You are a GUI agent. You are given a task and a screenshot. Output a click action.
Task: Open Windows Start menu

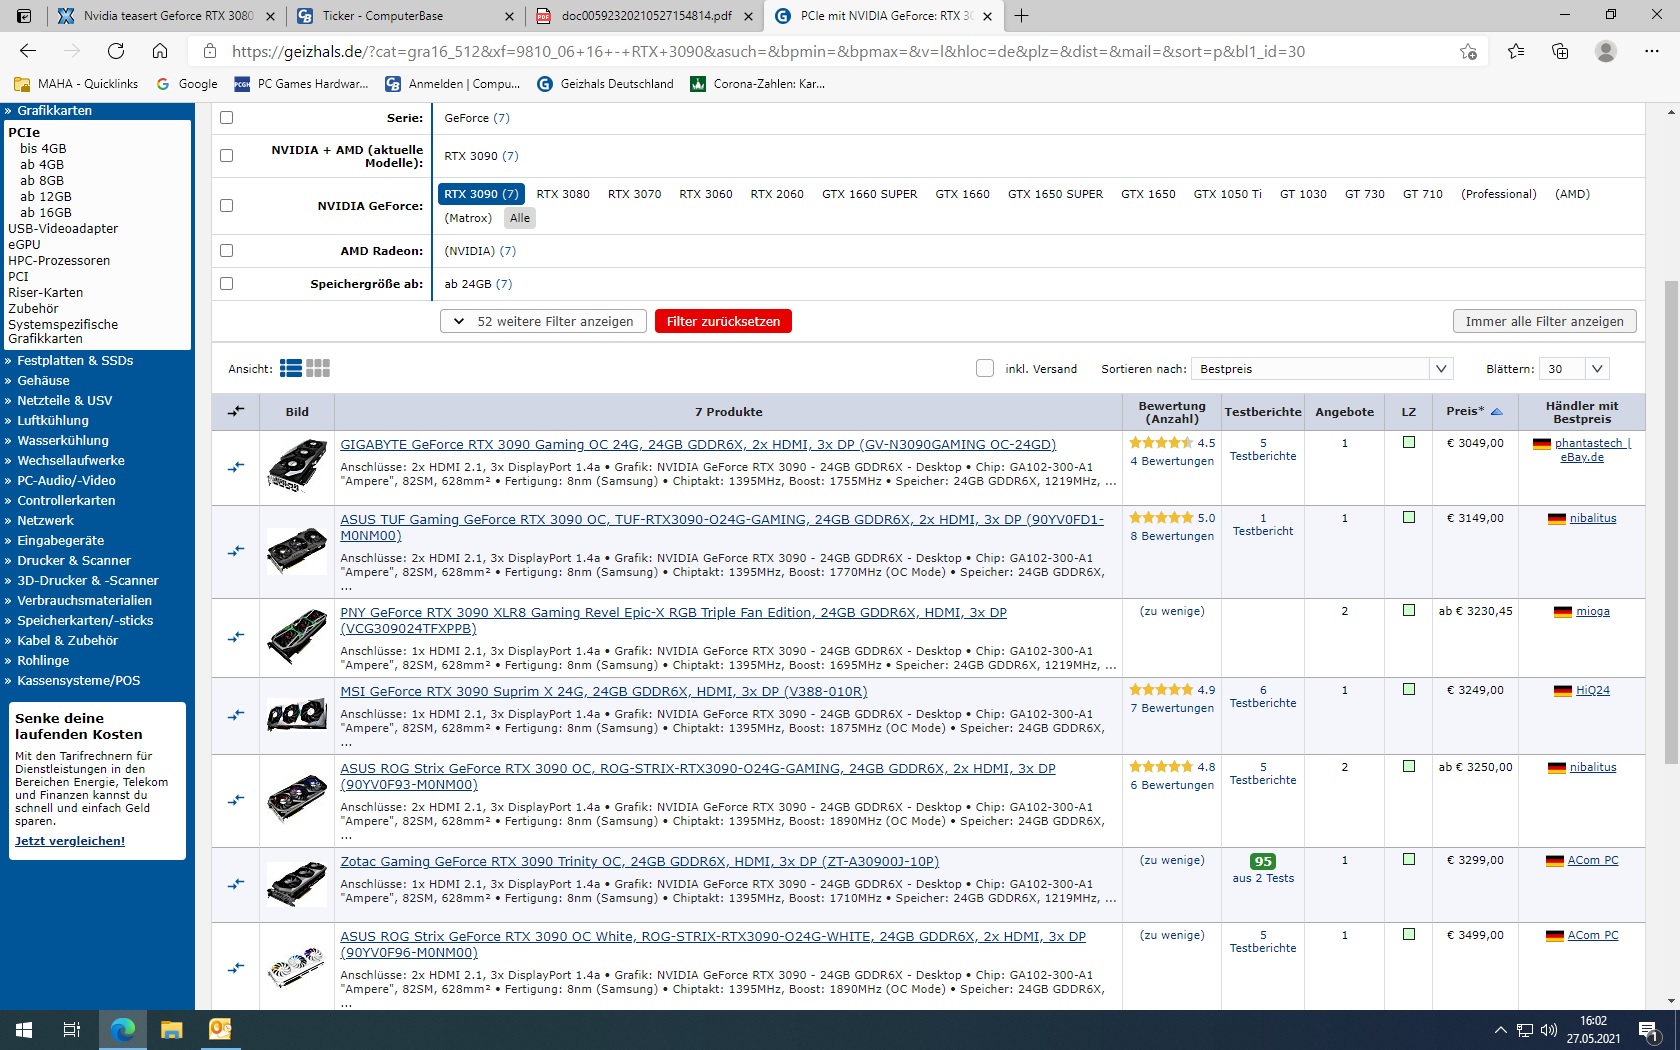coord(24,1030)
